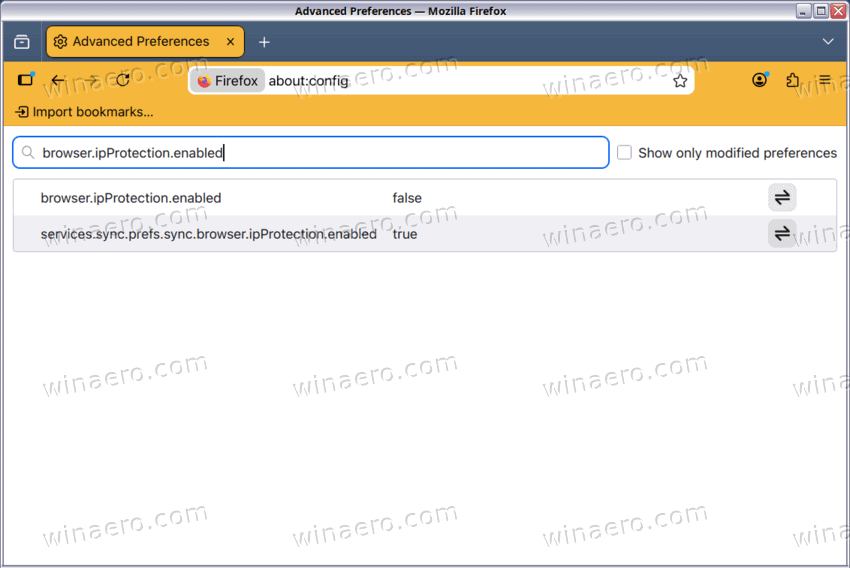Bookmark this page with star icon
Image resolution: width=850 pixels, height=568 pixels.
[x=680, y=81]
